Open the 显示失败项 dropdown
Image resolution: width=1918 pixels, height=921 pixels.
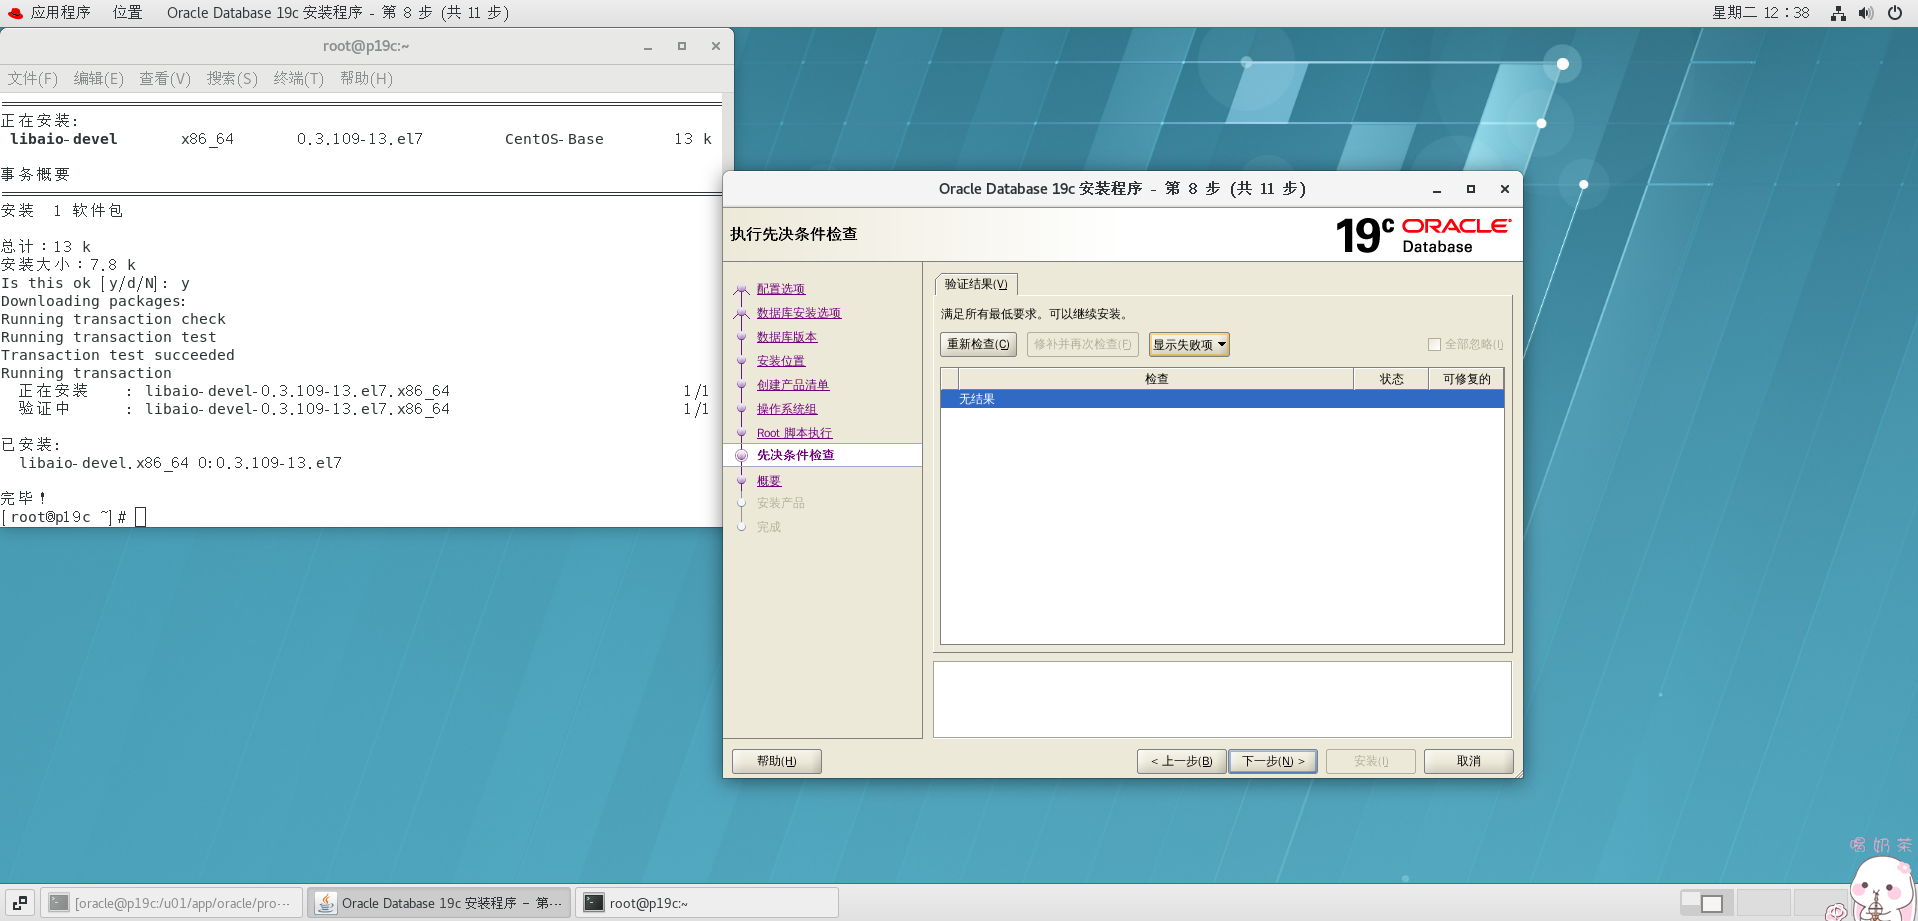[x=1189, y=344]
